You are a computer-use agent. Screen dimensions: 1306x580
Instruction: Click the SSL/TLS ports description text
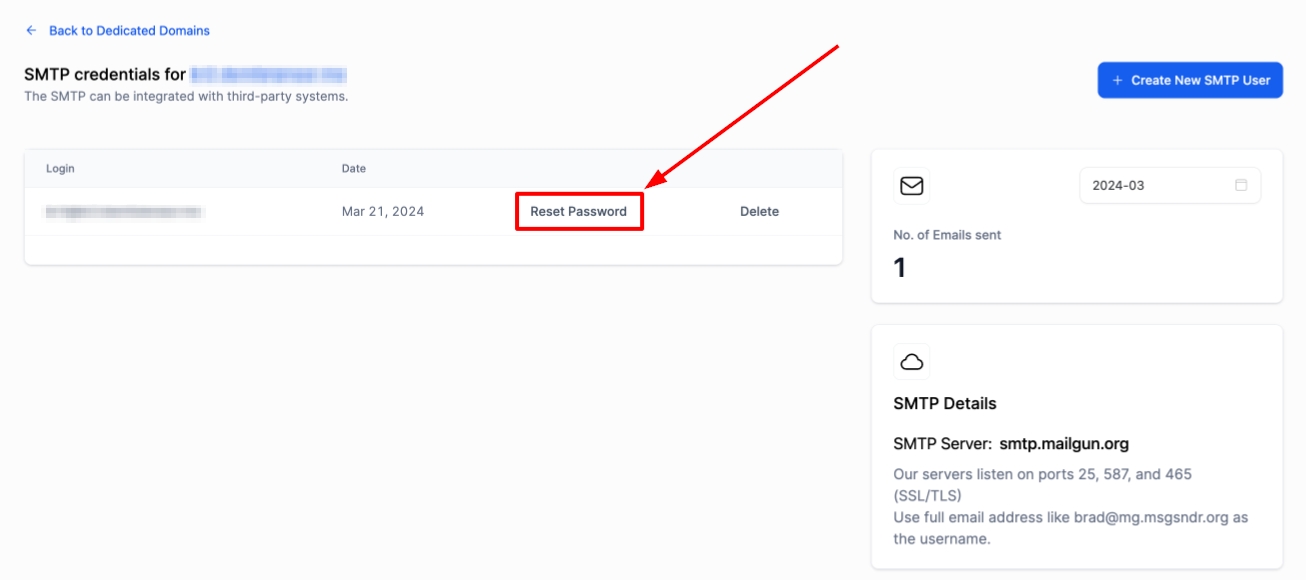pyautogui.click(x=1042, y=484)
